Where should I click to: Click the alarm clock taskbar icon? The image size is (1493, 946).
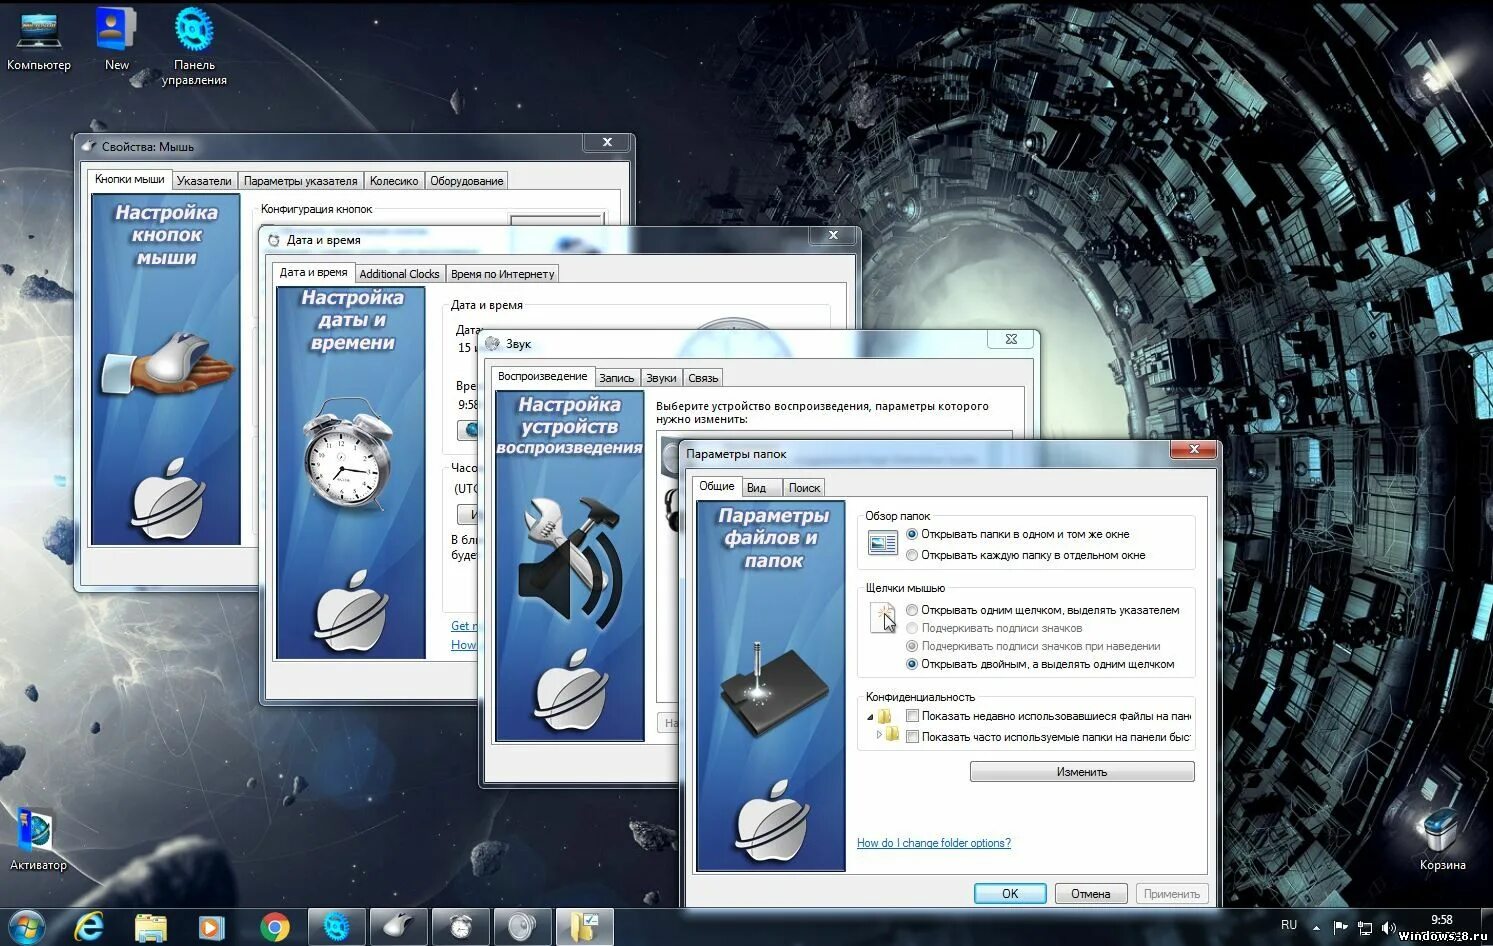pyautogui.click(x=459, y=928)
